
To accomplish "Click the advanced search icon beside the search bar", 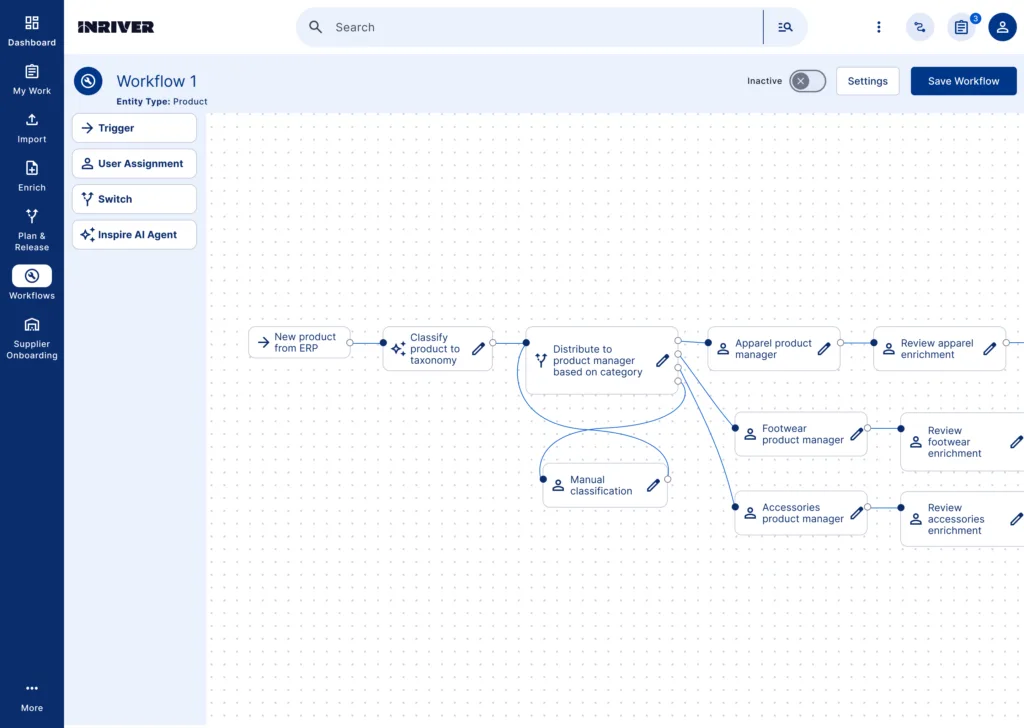I will click(786, 27).
